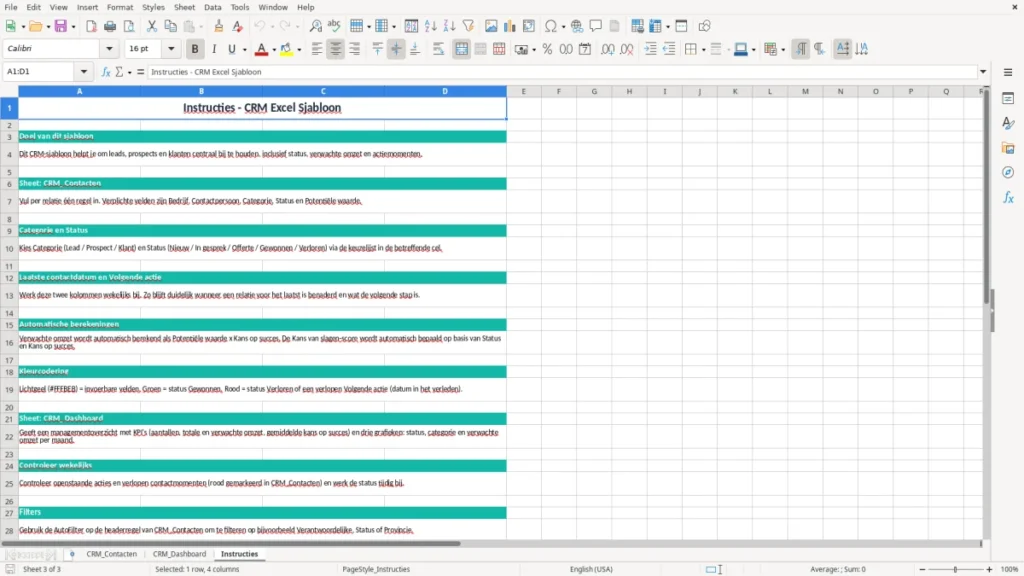1024x576 pixels.
Task: Click the Copy icon
Action: (170, 26)
